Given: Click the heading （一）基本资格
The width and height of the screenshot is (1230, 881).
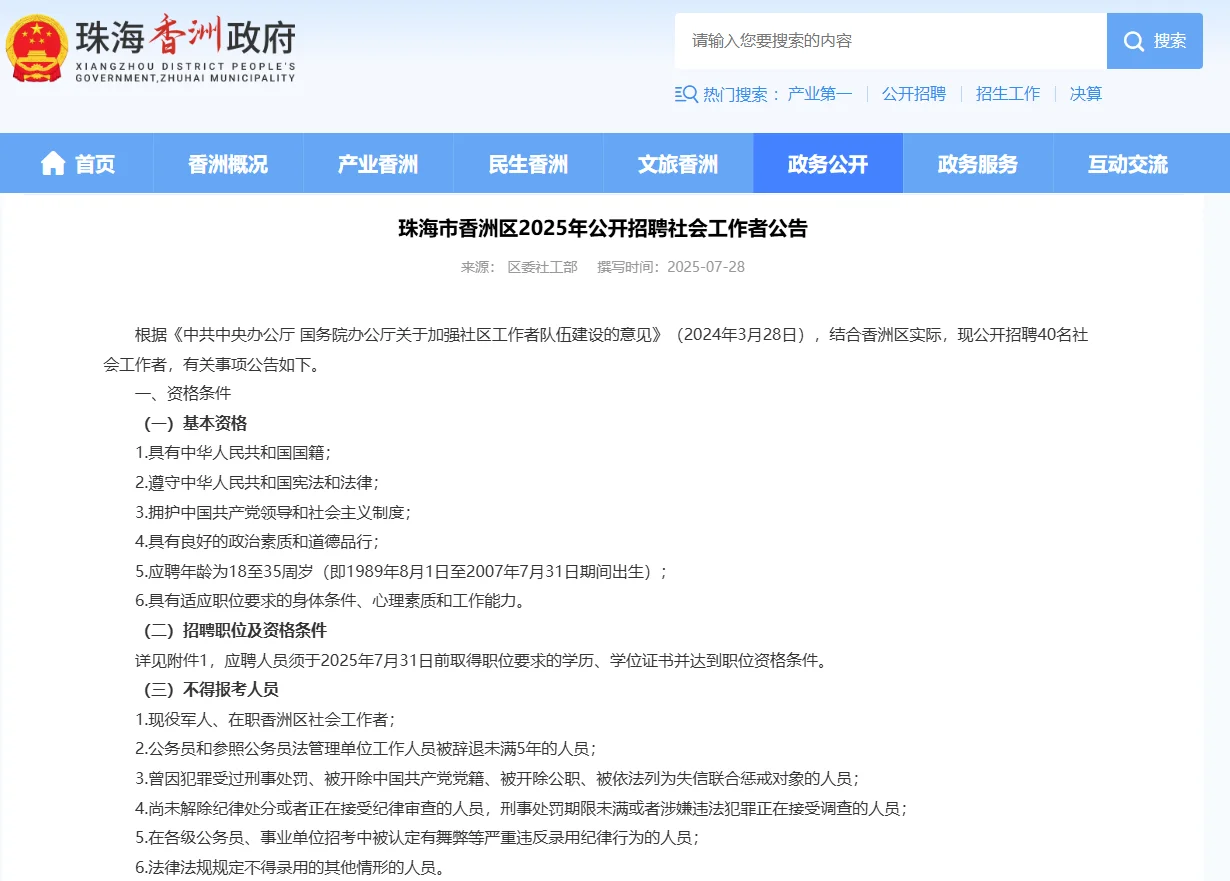Looking at the screenshot, I should coord(191,423).
